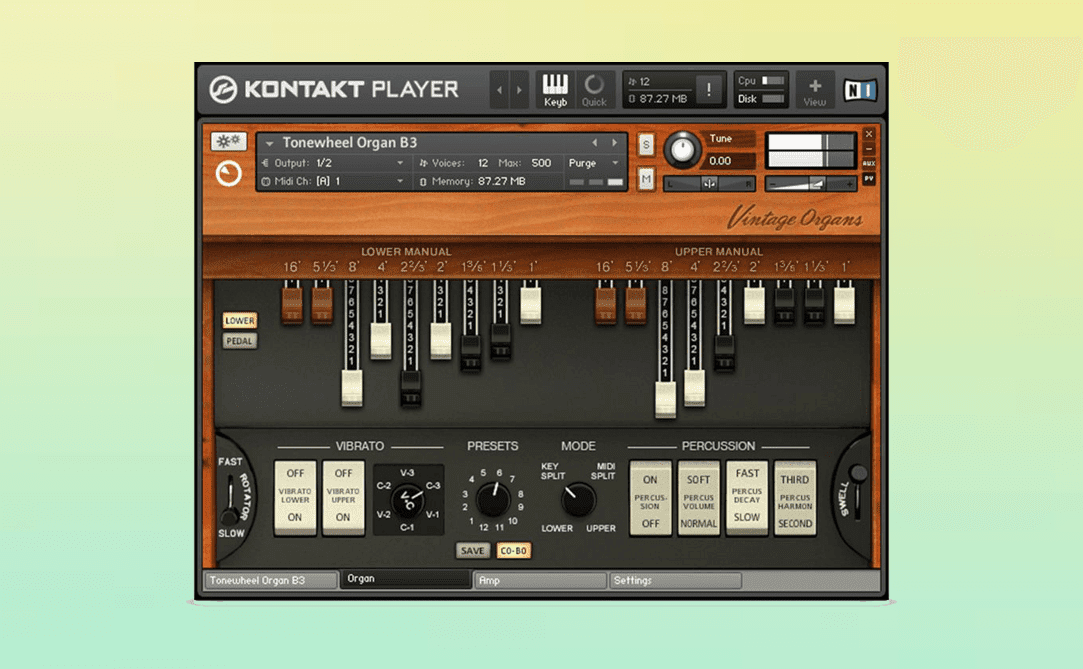
Task: Open the Purge dropdown menu
Action: click(594, 163)
